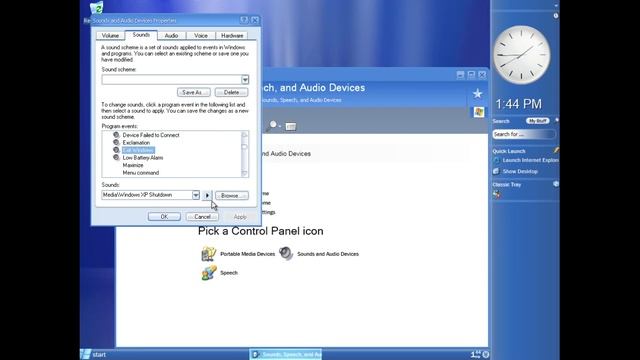The width and height of the screenshot is (640, 360).
Task: Open the Sounds and Audio Devices speaker icon
Action: tap(286, 253)
